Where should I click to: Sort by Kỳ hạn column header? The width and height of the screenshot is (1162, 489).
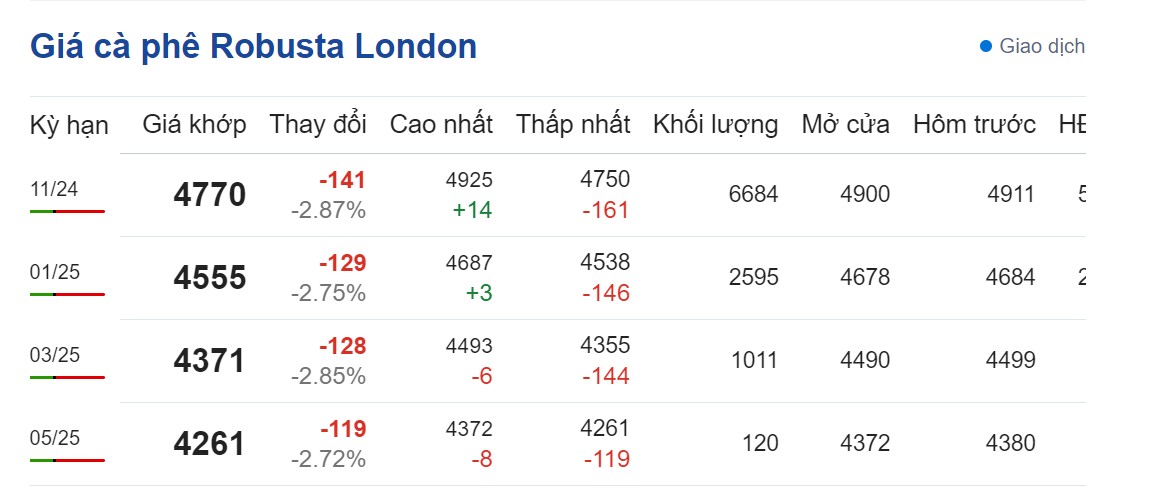[x=69, y=125]
